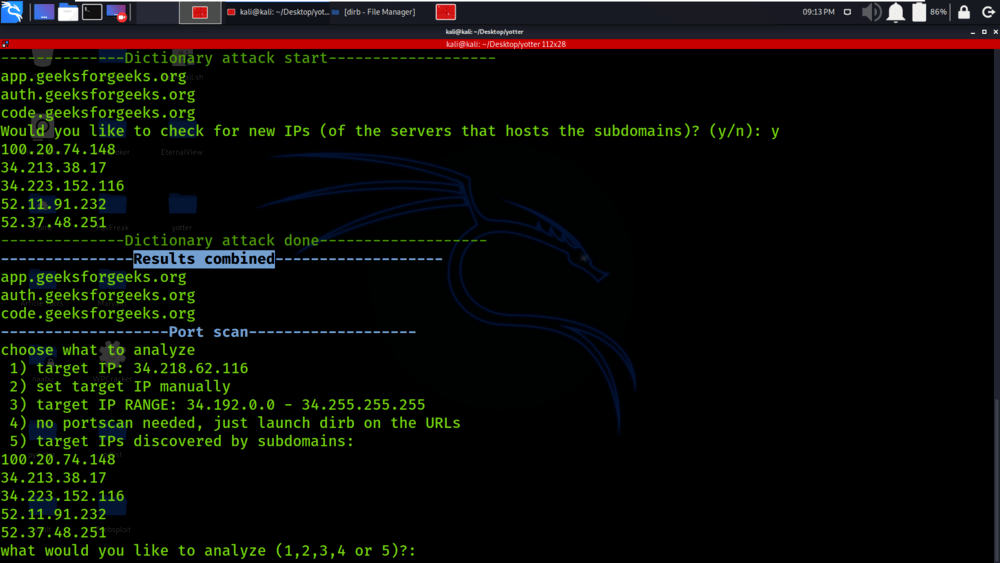Click the 'choose what to analyze' line
The image size is (1000, 563).
point(98,350)
